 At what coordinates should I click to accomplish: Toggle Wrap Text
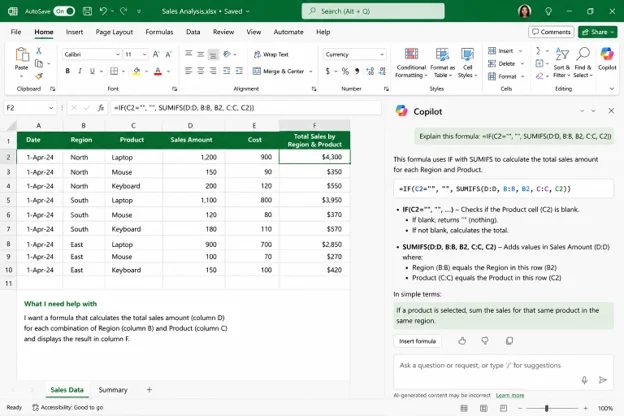coord(271,54)
